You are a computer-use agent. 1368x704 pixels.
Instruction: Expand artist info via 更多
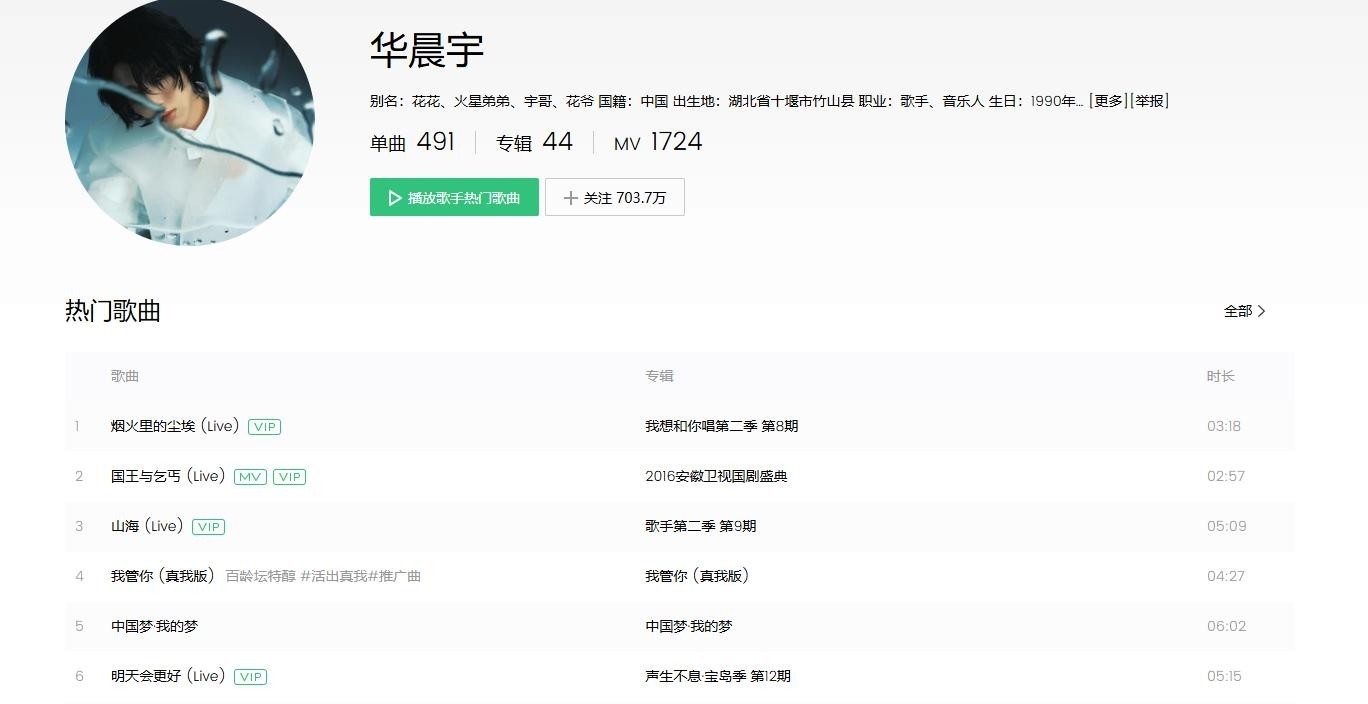pos(1108,101)
